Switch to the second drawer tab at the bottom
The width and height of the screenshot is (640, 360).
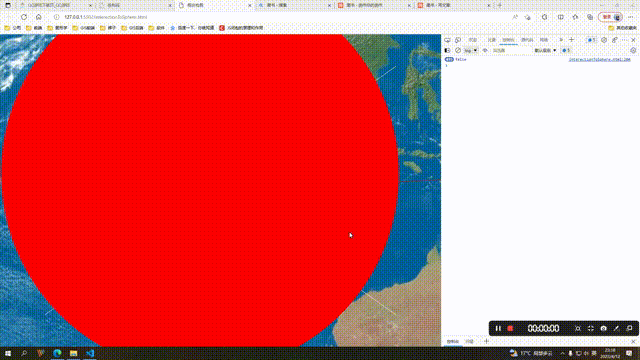(x=470, y=342)
